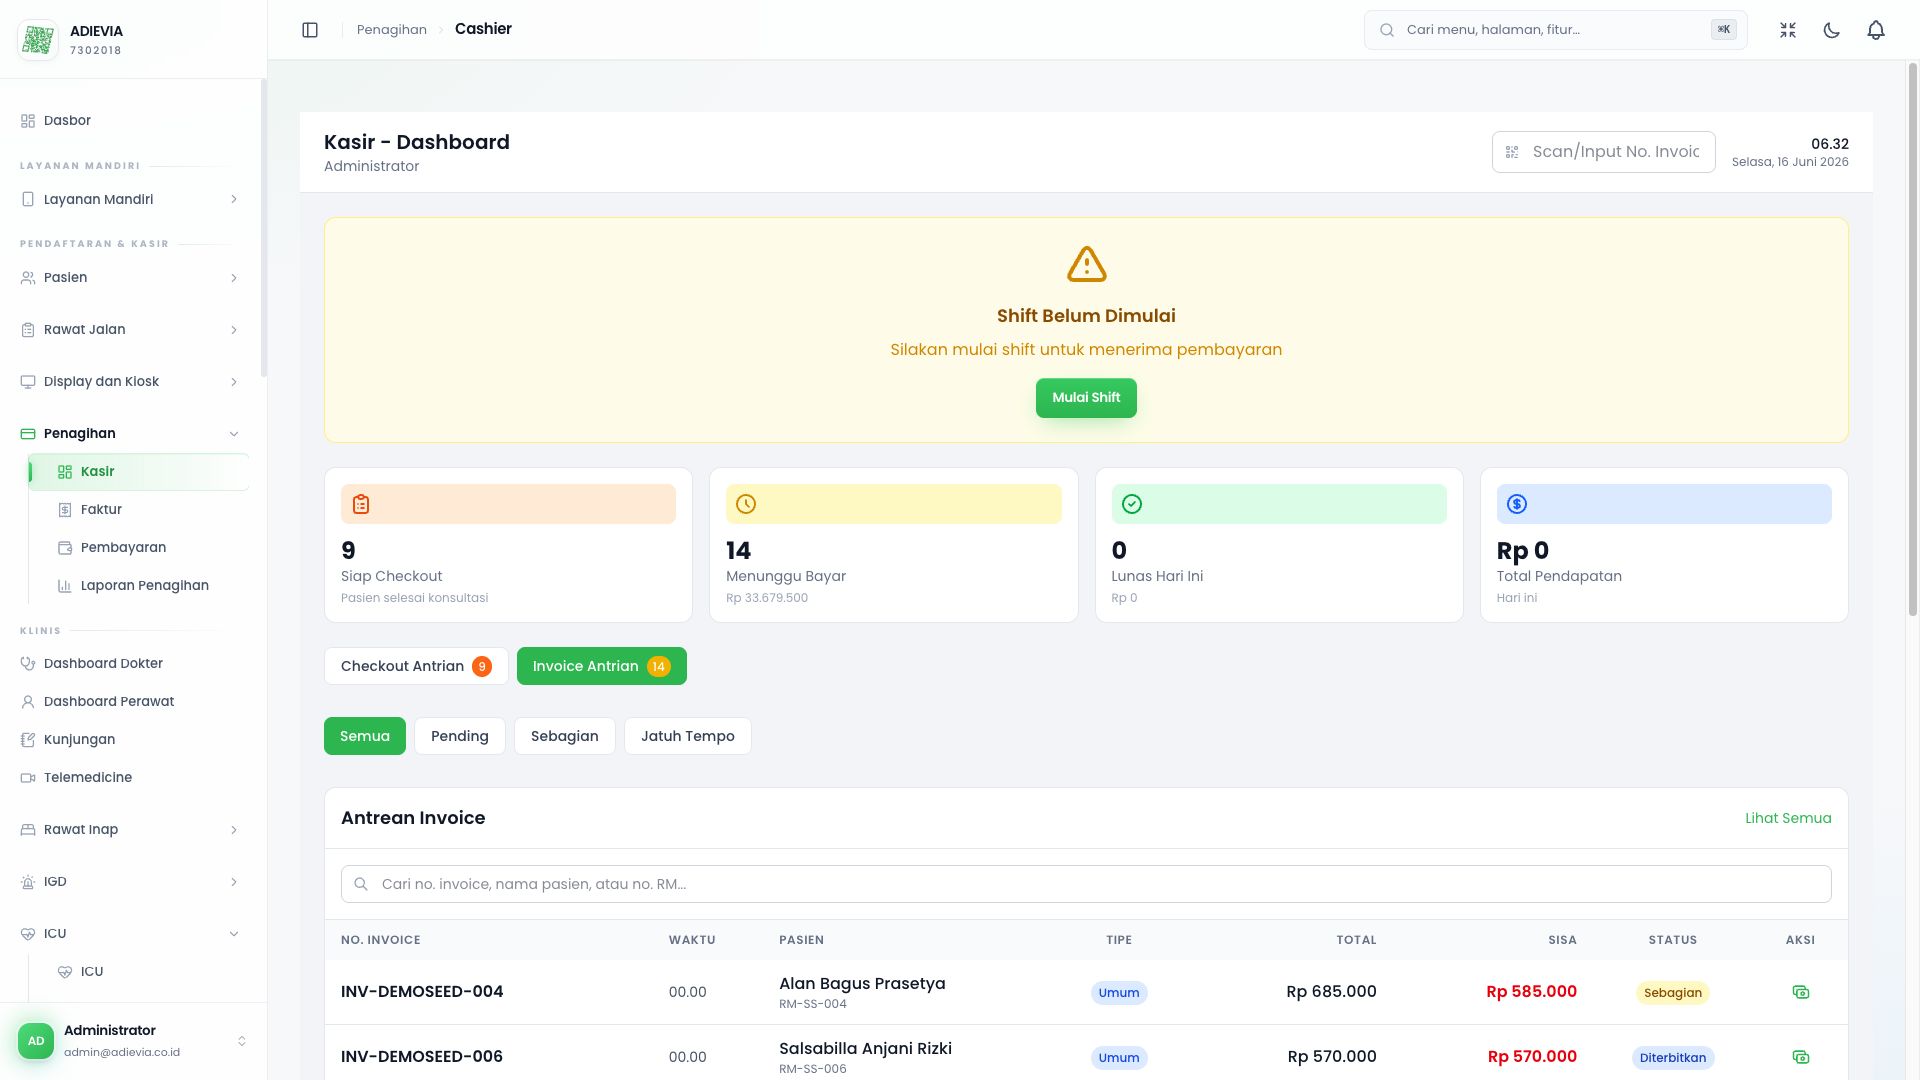
Task: Focus invoice search input field
Action: pos(1086,884)
